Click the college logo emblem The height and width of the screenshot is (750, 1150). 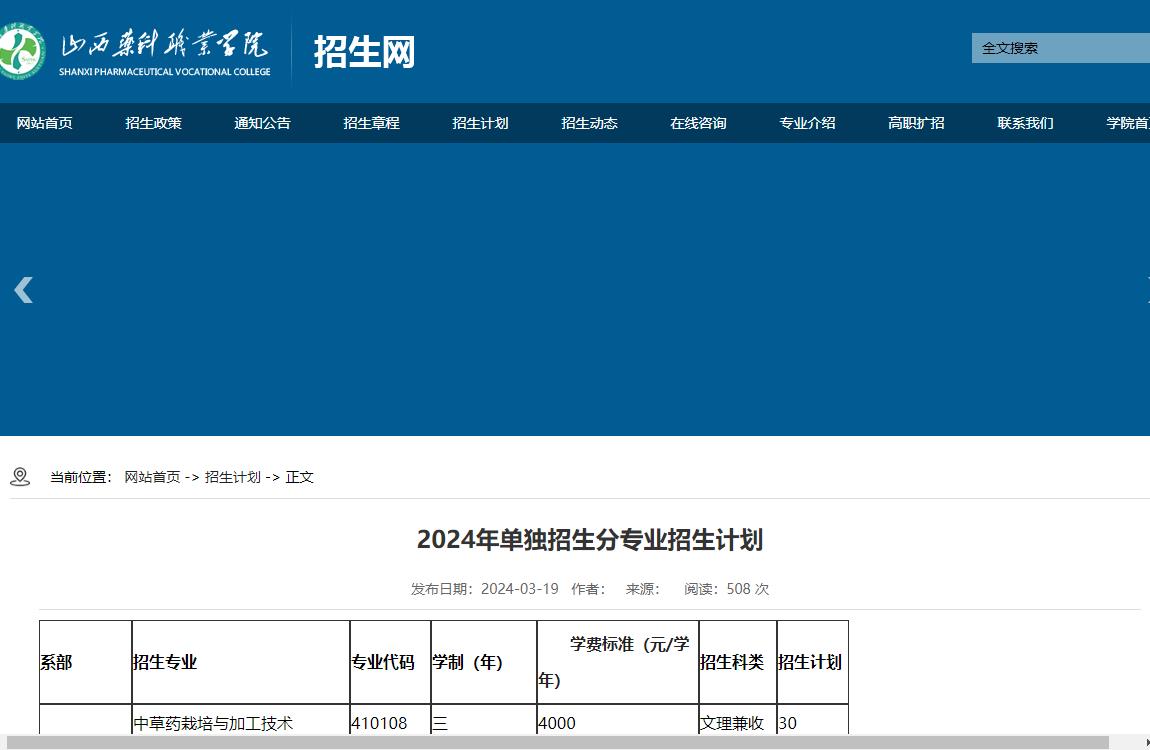(x=21, y=51)
